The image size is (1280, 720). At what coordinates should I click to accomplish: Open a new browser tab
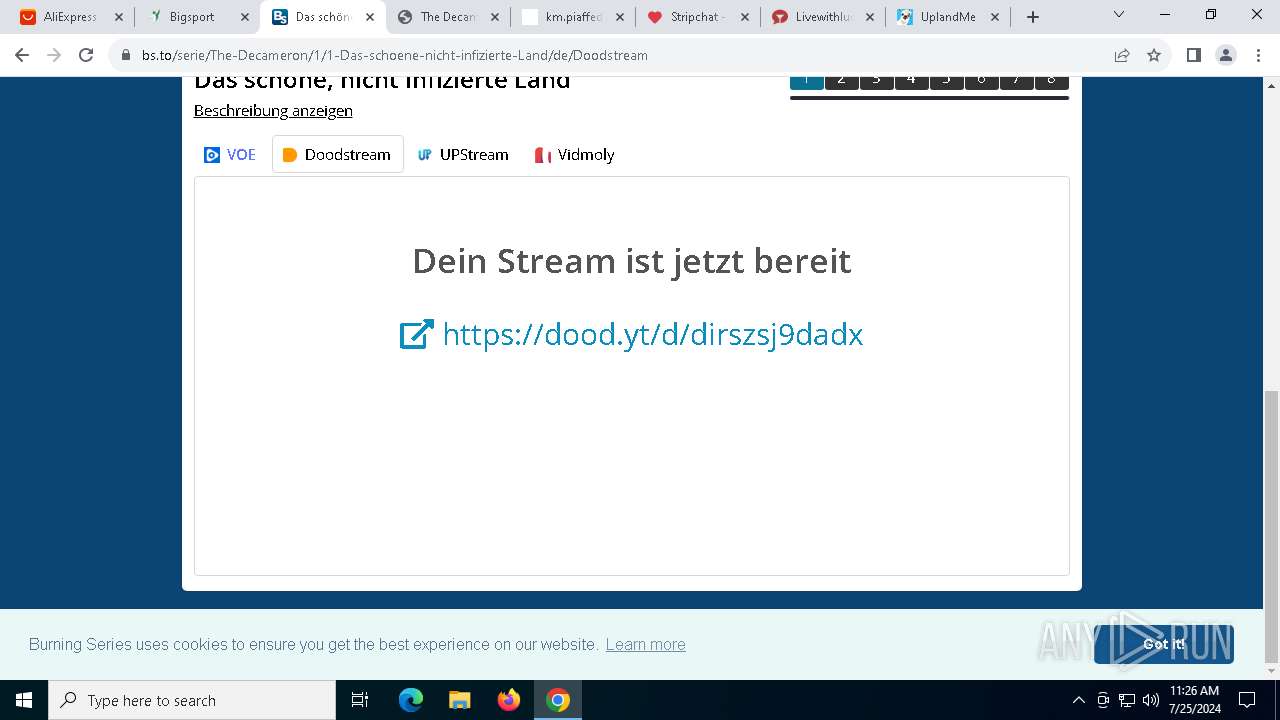point(1033,17)
